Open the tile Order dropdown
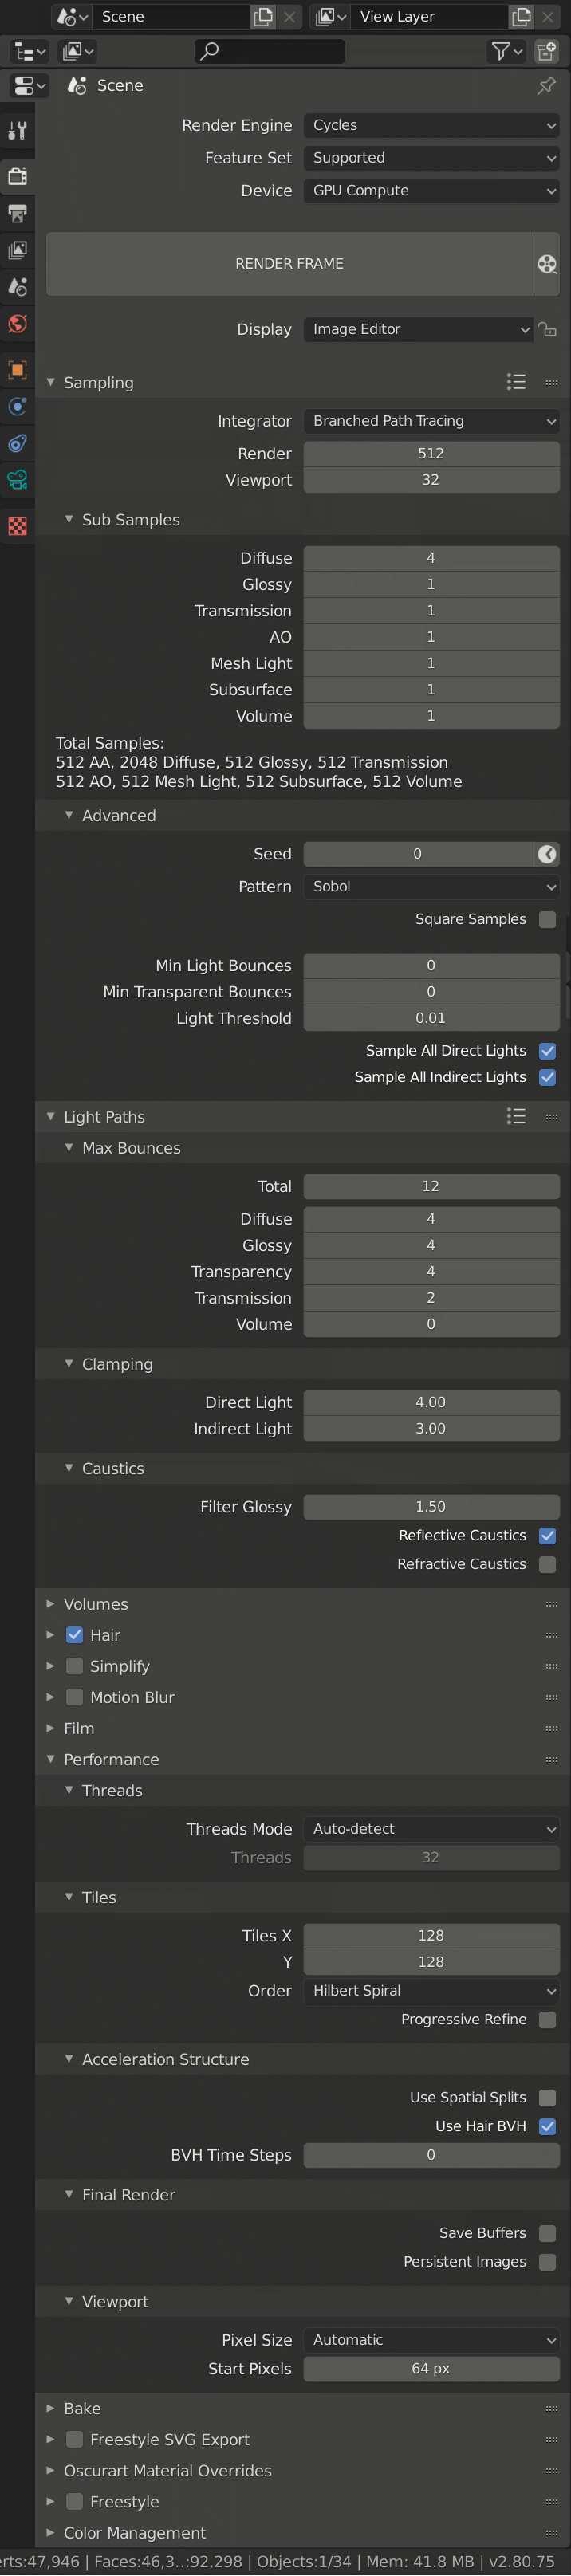Viewport: 571px width, 2576px height. point(431,1991)
